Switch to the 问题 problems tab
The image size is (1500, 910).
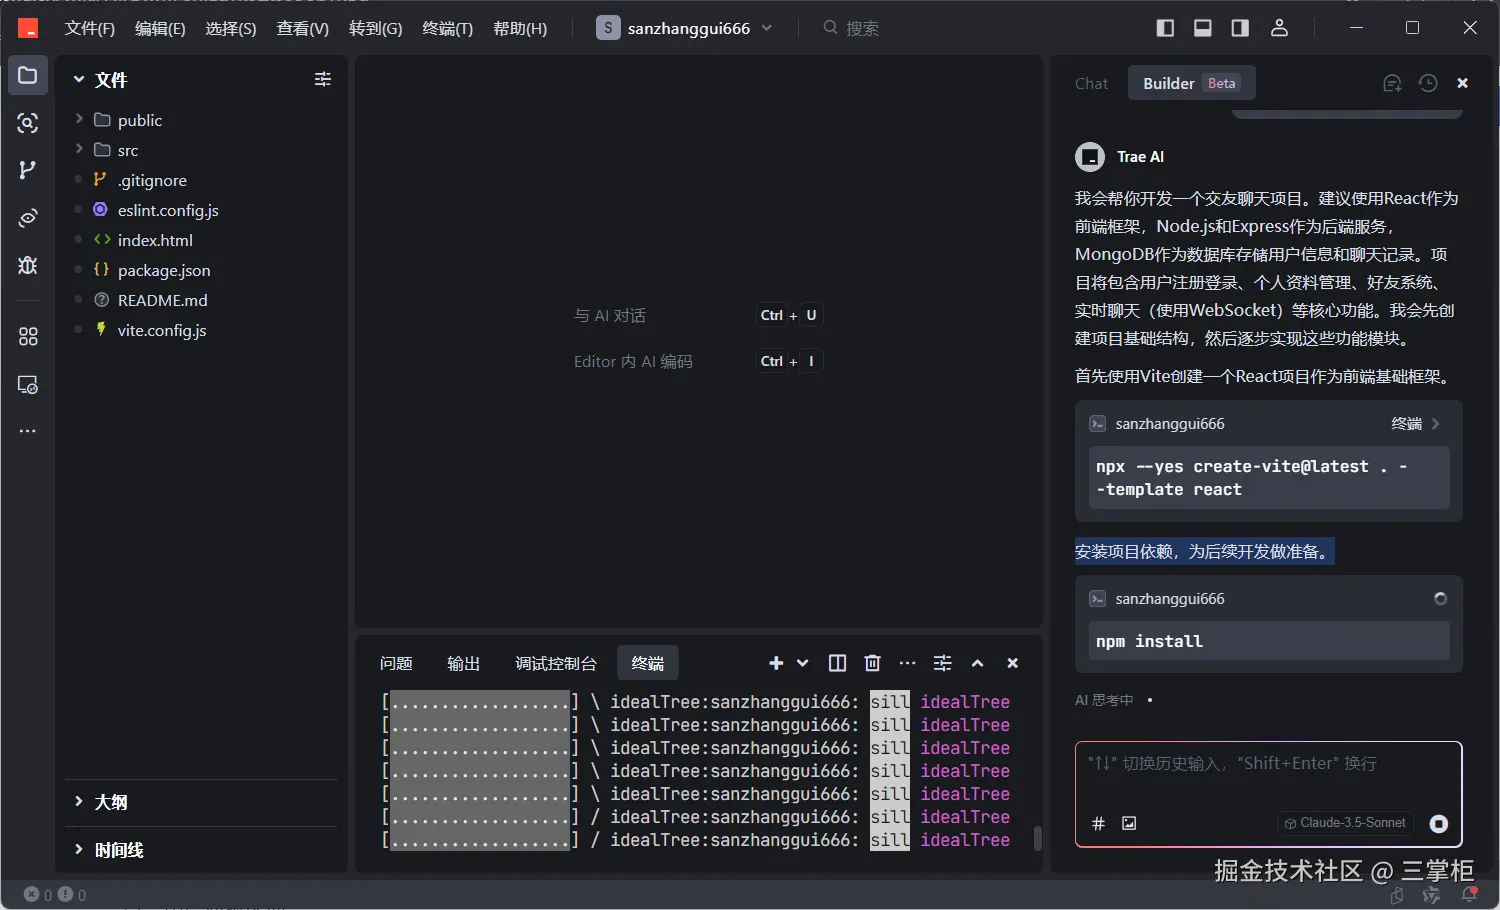pyautogui.click(x=396, y=663)
